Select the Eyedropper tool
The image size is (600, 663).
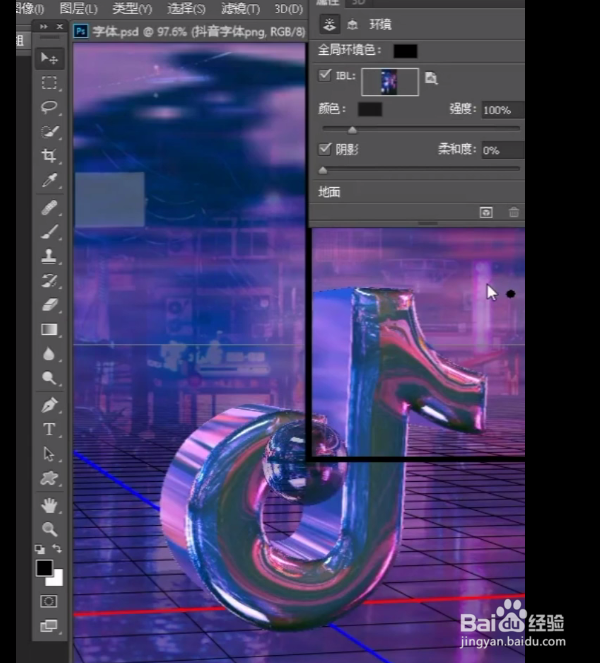(x=49, y=180)
